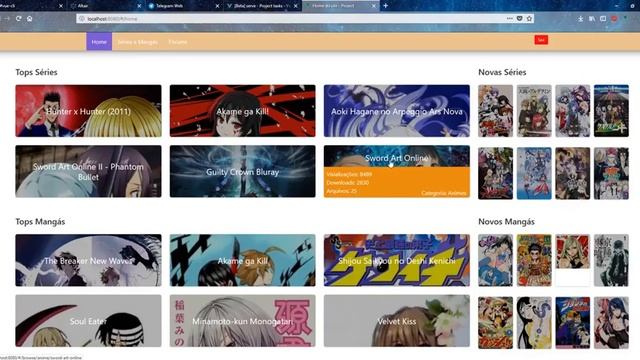The height and width of the screenshot is (360, 640).
Task: Open first cover in Novos Mangás top row
Action: [496, 260]
